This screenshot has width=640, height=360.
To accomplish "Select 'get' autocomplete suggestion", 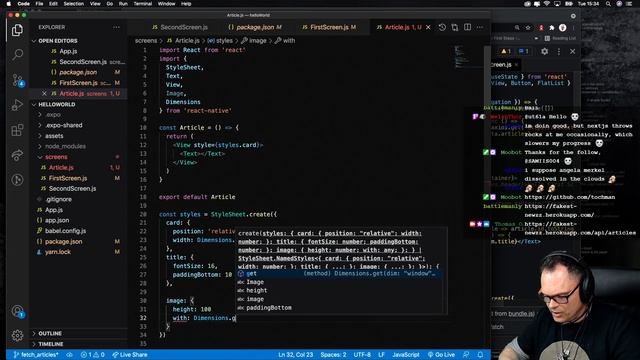I will [x=339, y=273].
